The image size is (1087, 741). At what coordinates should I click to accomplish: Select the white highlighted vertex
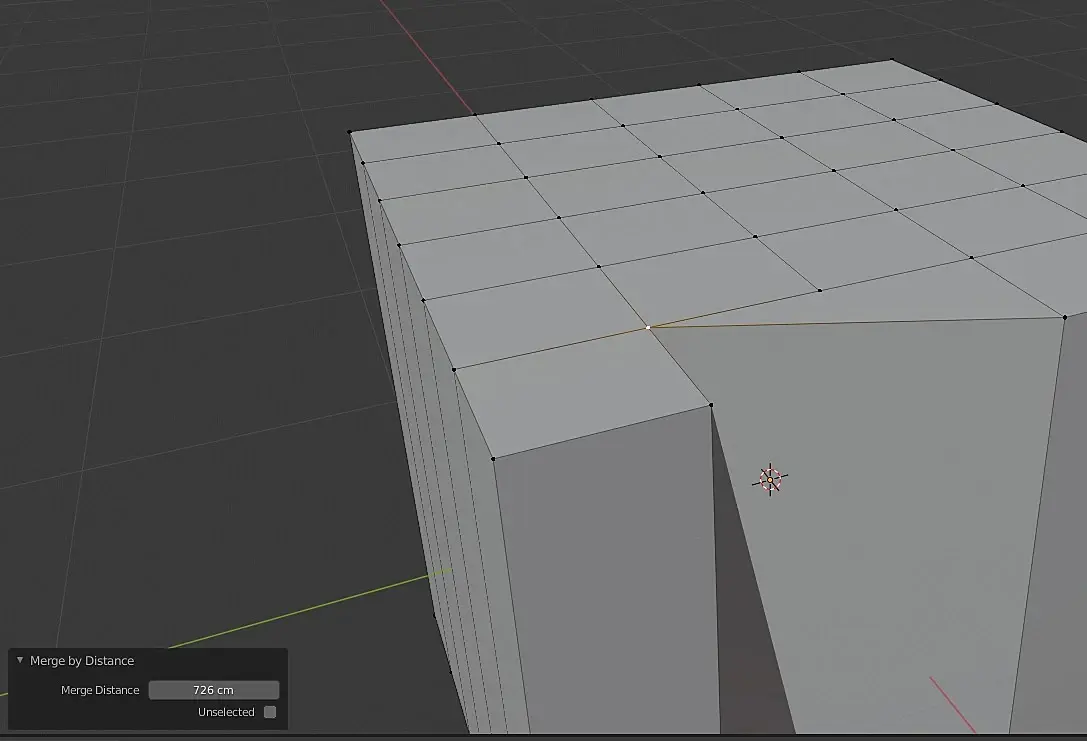click(x=648, y=327)
